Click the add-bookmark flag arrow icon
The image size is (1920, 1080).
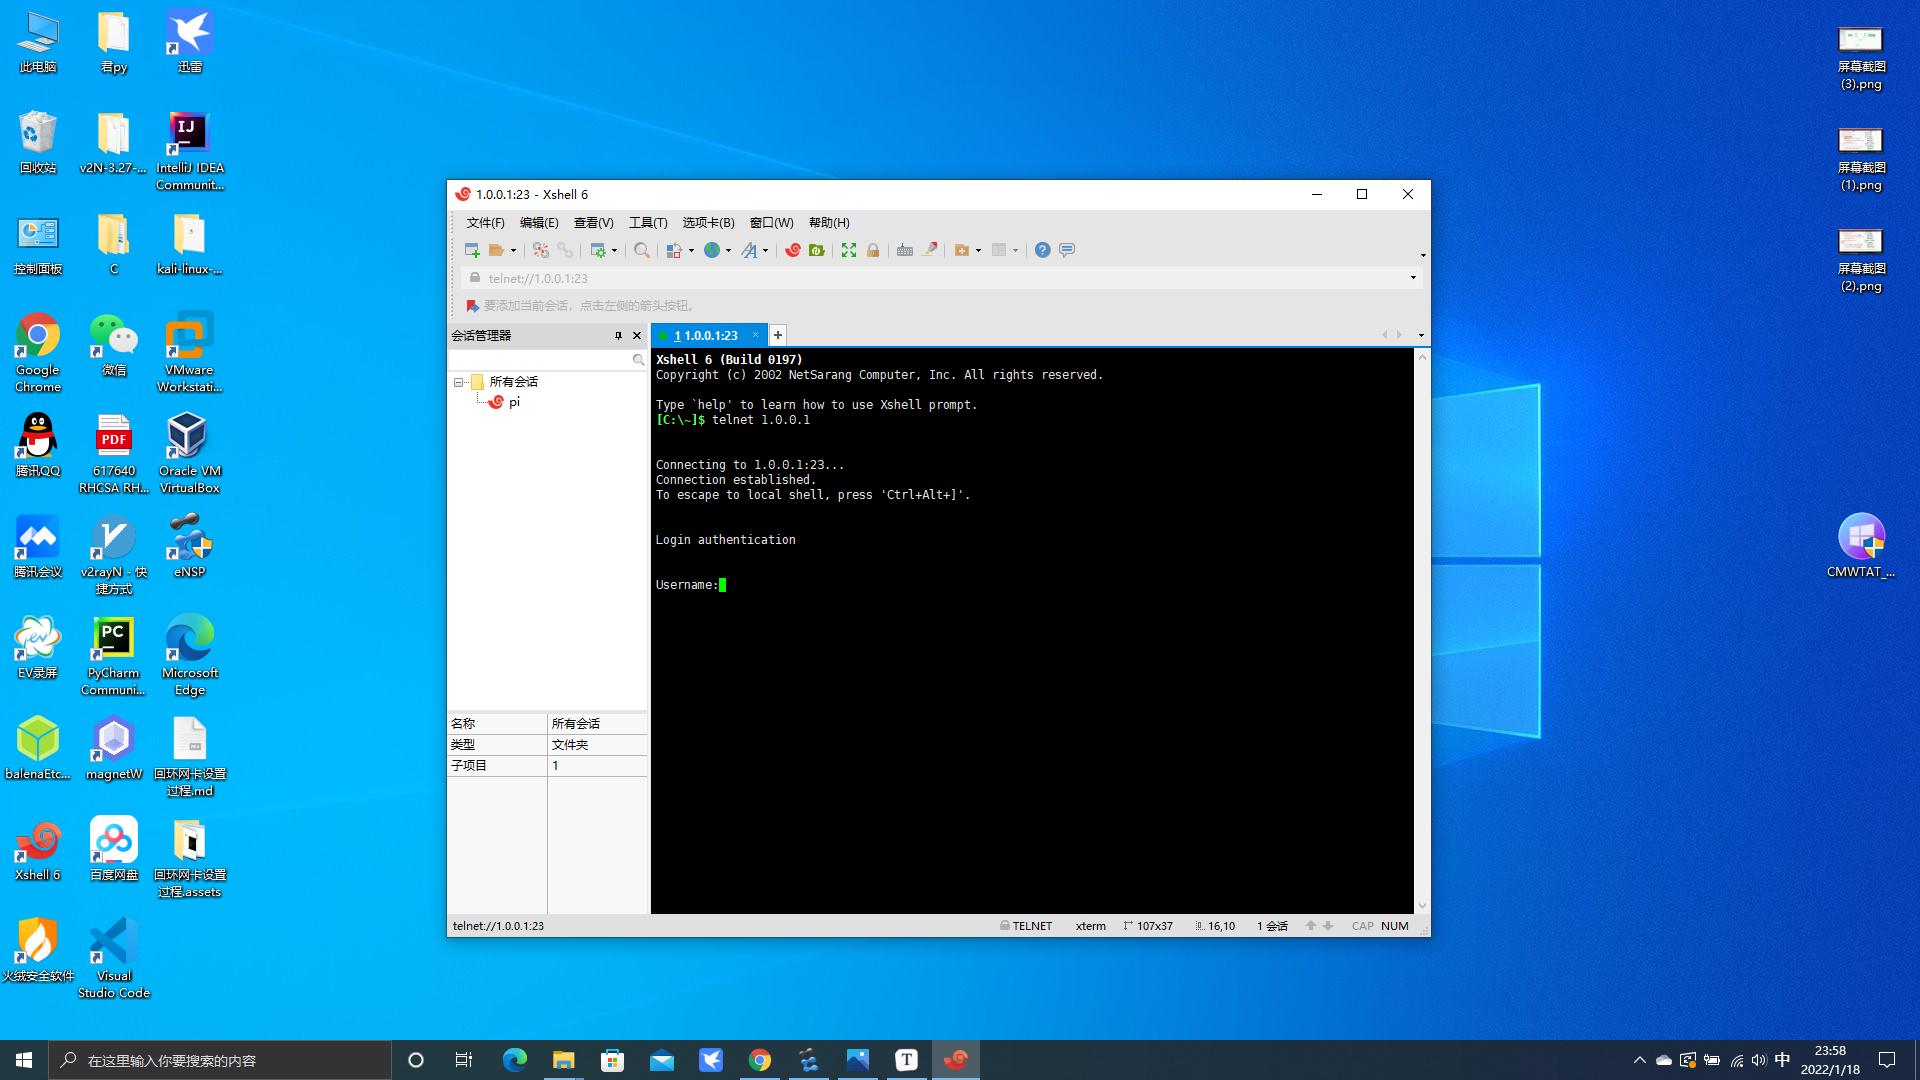472,306
